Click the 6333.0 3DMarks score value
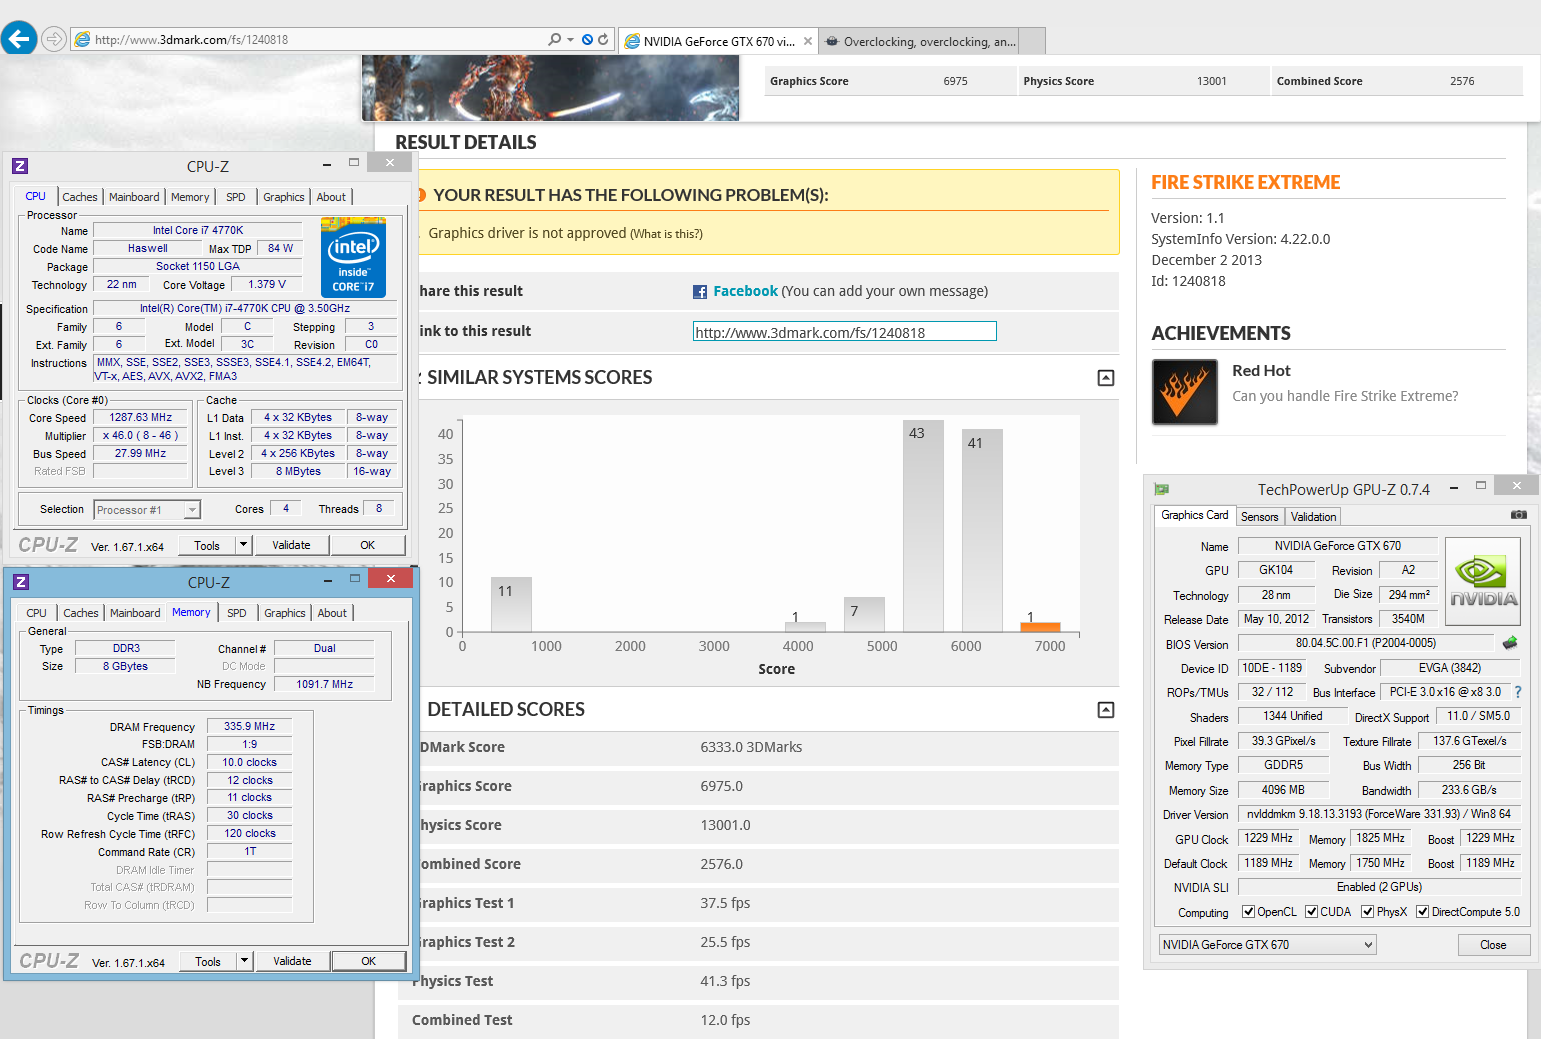 click(751, 747)
